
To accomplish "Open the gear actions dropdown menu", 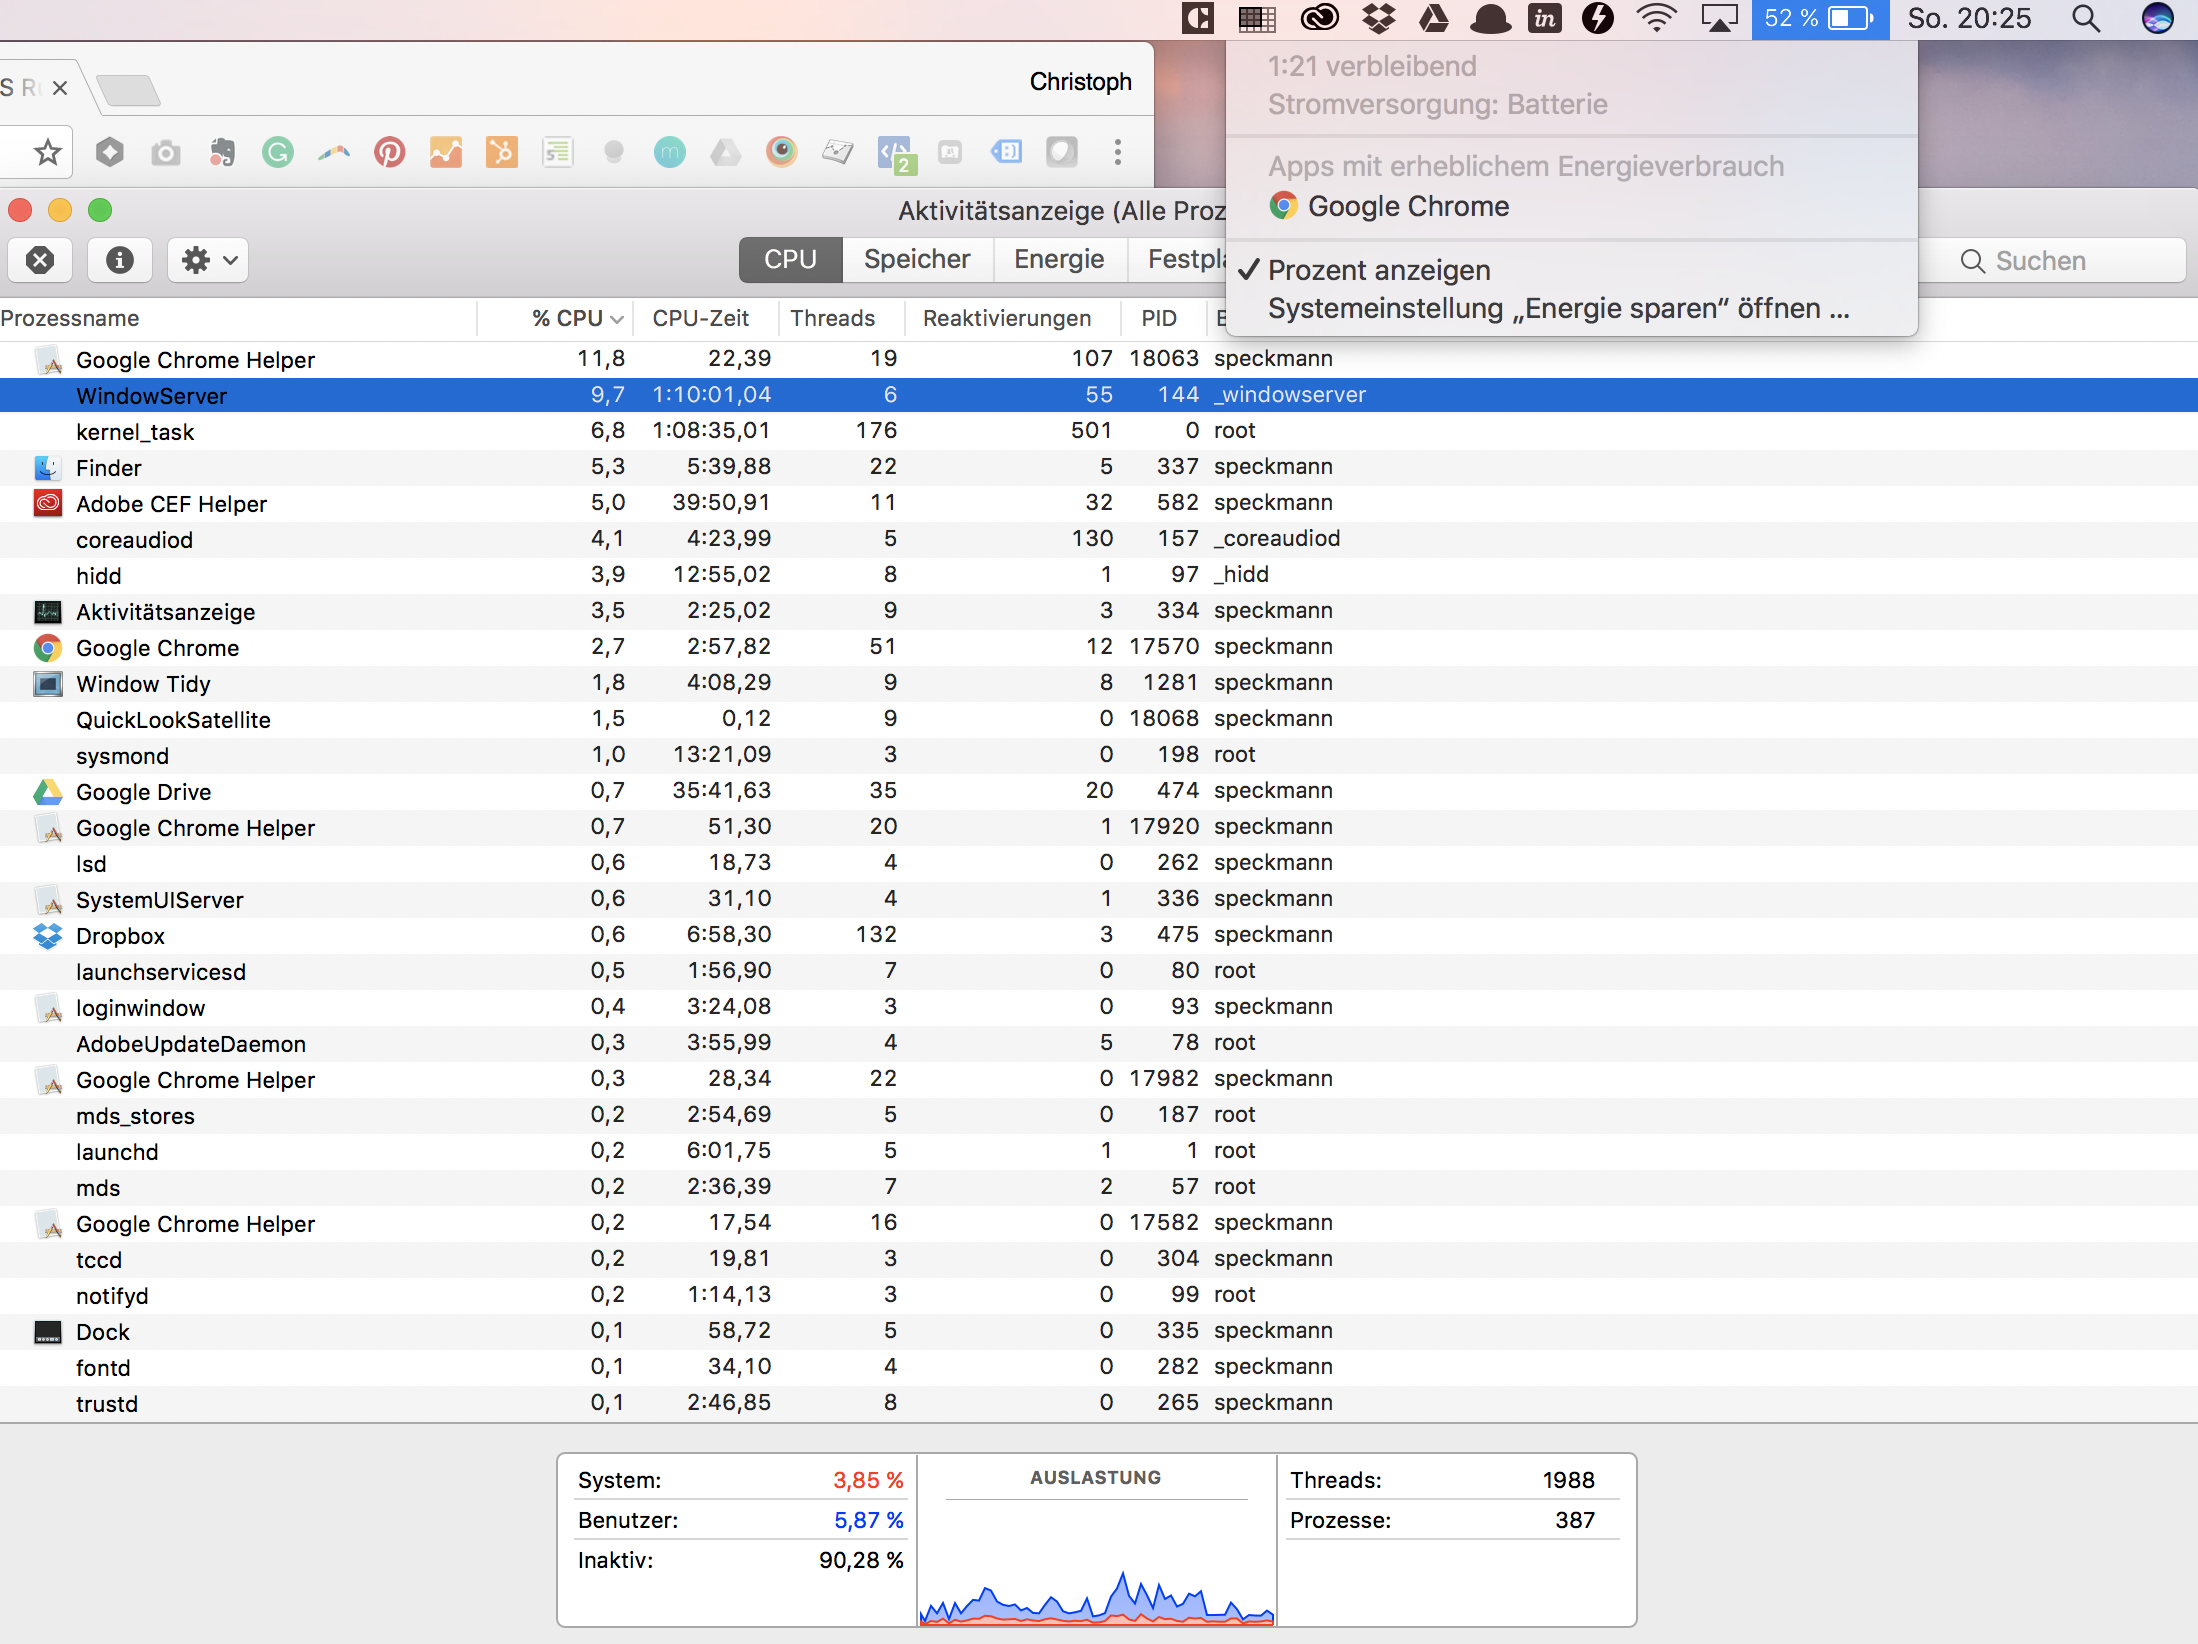I will tap(208, 260).
